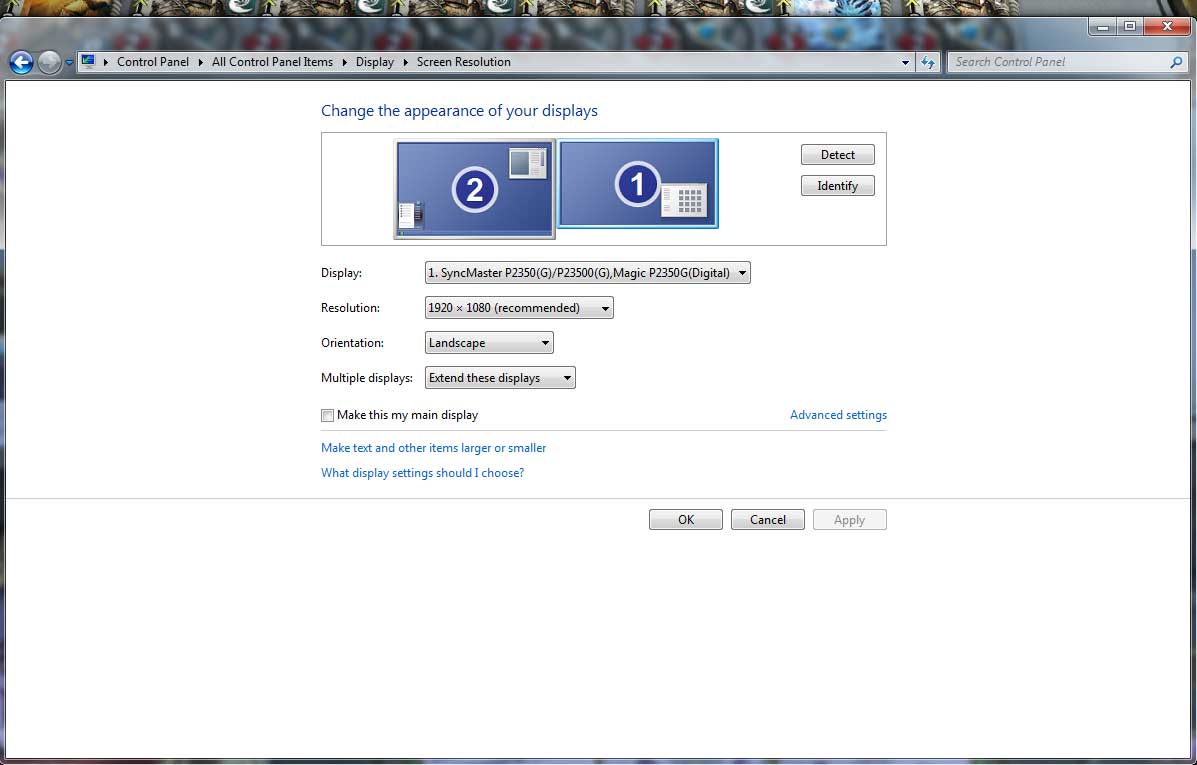This screenshot has width=1197, height=765.
Task: Expand the address bar history dropdown
Action: [906, 62]
